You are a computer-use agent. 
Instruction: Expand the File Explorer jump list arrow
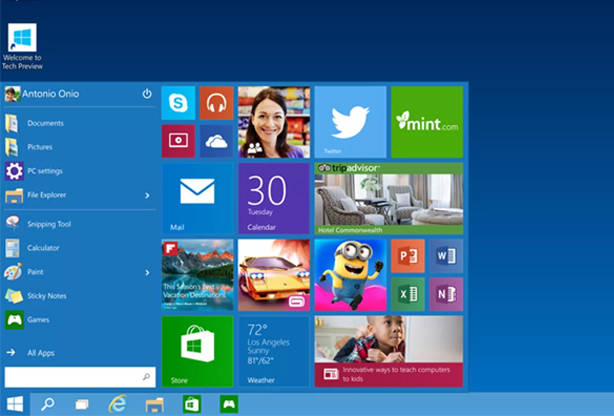point(147,195)
